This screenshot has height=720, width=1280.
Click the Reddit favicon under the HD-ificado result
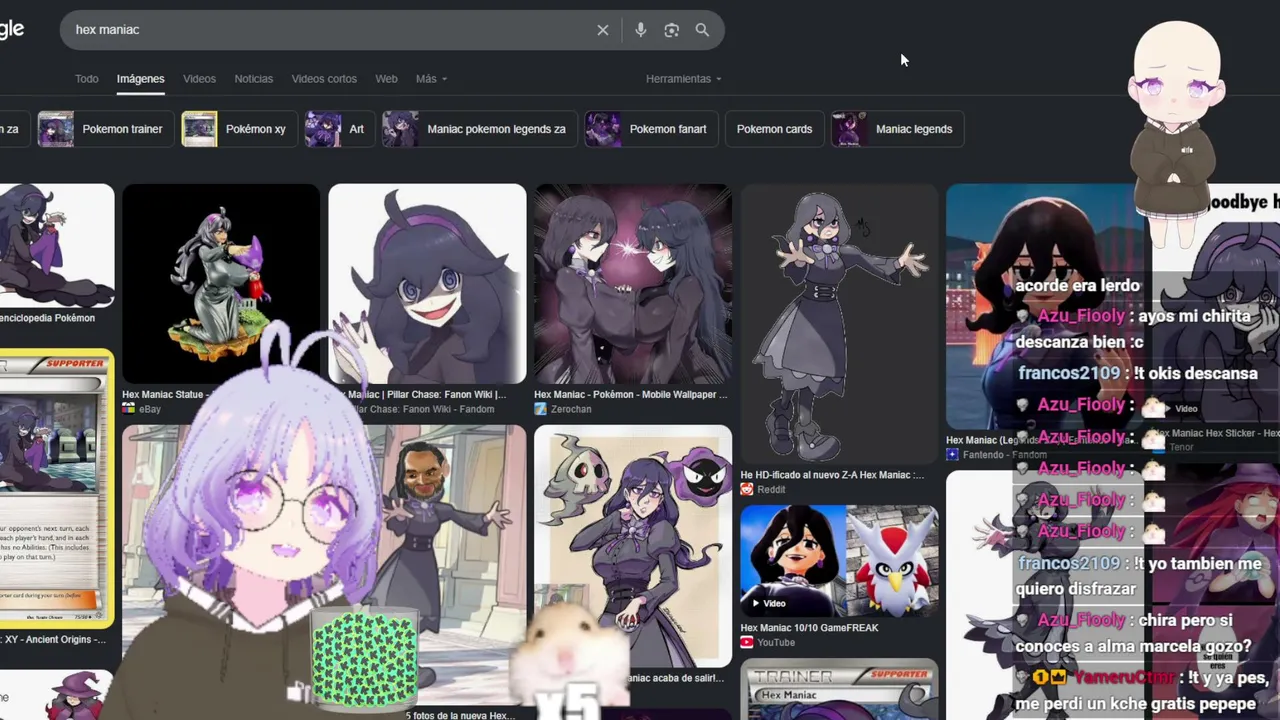pos(746,489)
